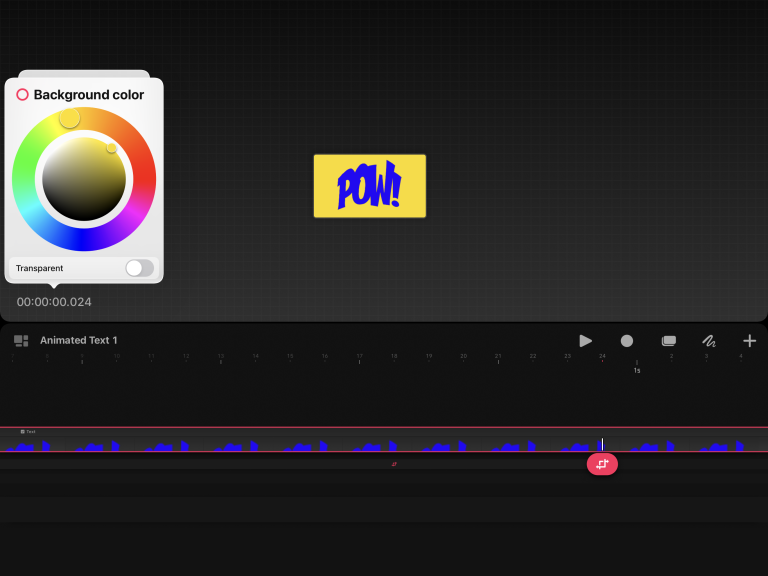
Task: Click frame 17 on the timeline ruler
Action: 360,358
